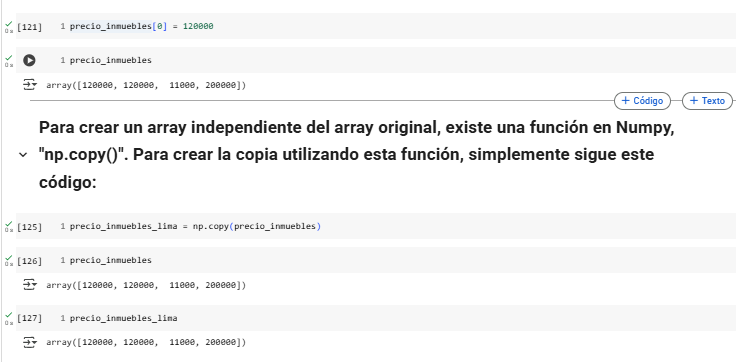Toggle output options for cell [126]
Image resolution: width=736 pixels, height=362 pixels.
(30, 285)
